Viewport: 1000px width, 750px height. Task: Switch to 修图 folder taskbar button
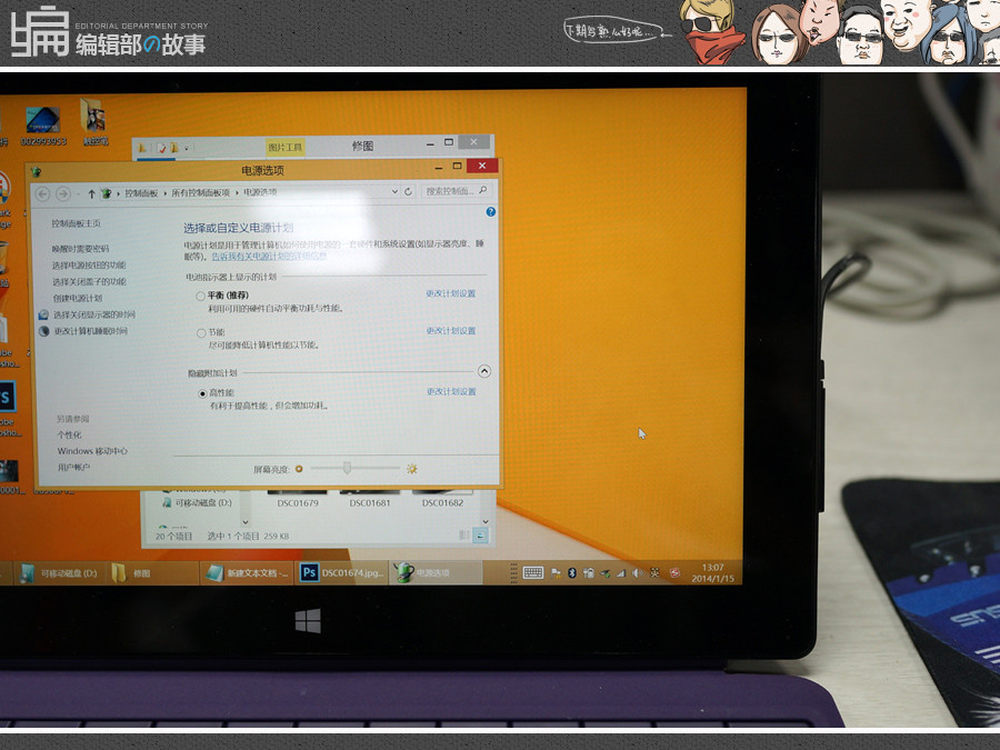point(153,573)
